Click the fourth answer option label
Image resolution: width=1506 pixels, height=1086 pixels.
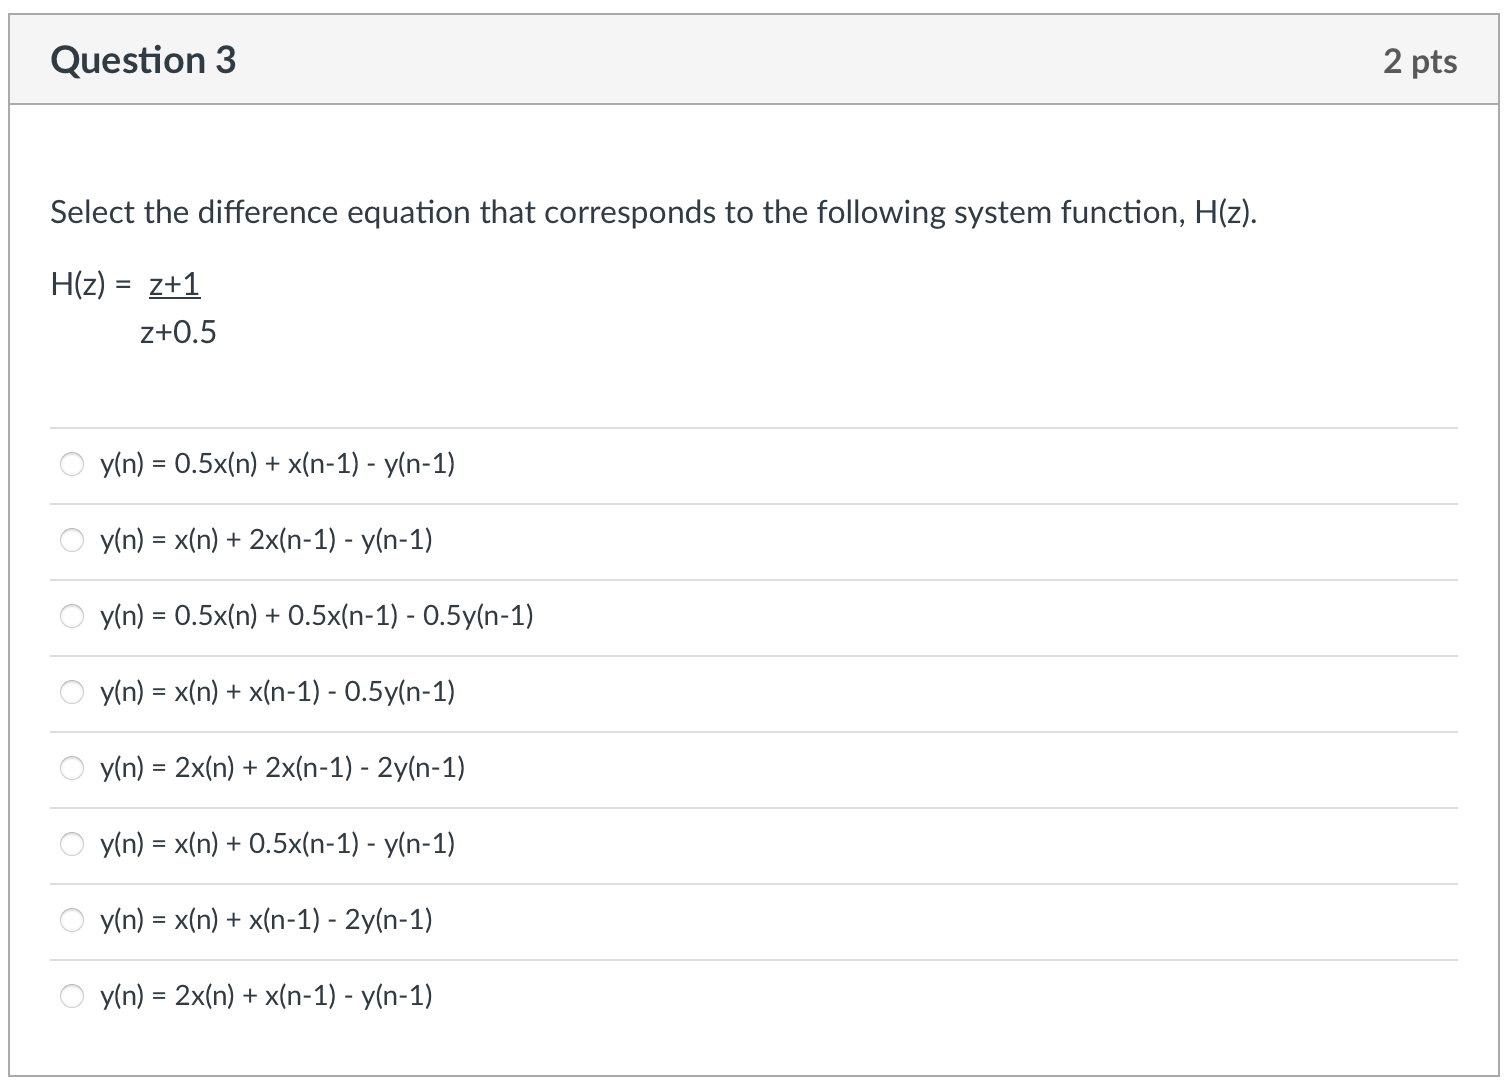(276, 691)
